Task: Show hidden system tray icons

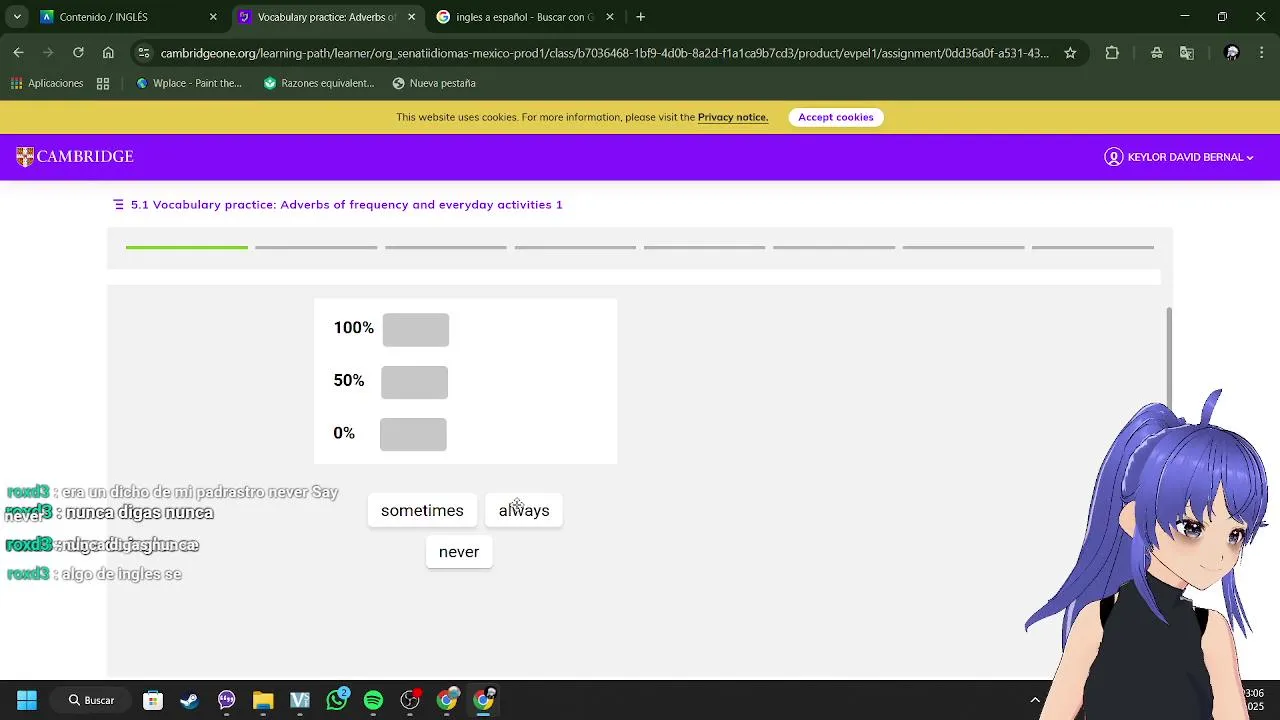Action: pyautogui.click(x=1035, y=700)
